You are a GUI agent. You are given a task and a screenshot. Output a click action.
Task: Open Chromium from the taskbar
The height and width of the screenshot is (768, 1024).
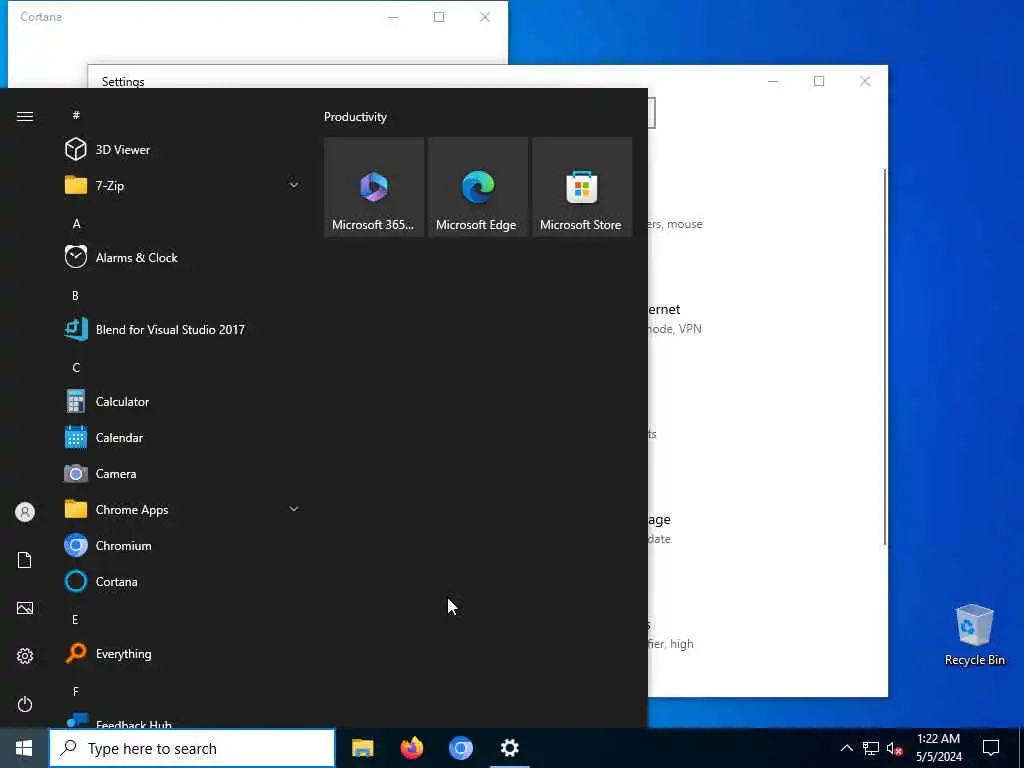click(x=460, y=748)
